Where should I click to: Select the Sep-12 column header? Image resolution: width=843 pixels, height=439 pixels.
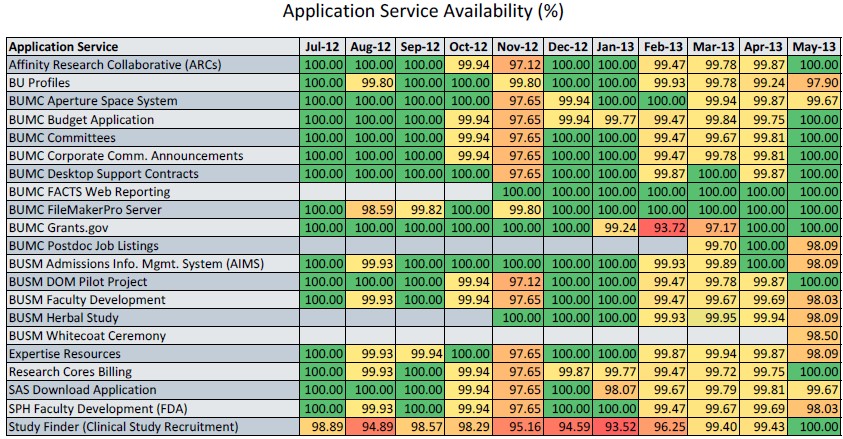point(420,47)
